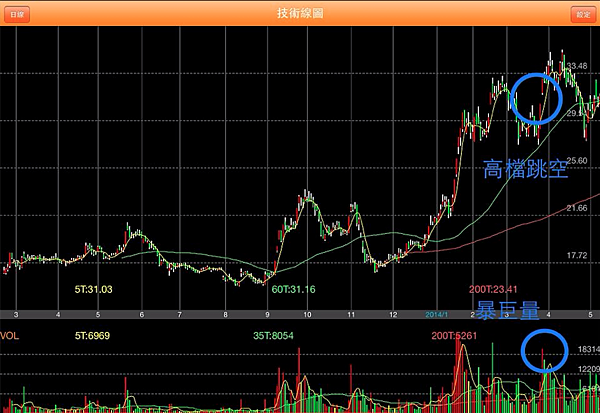
Task: Tap the 2014/1 date marker
Action: [x=436, y=315]
